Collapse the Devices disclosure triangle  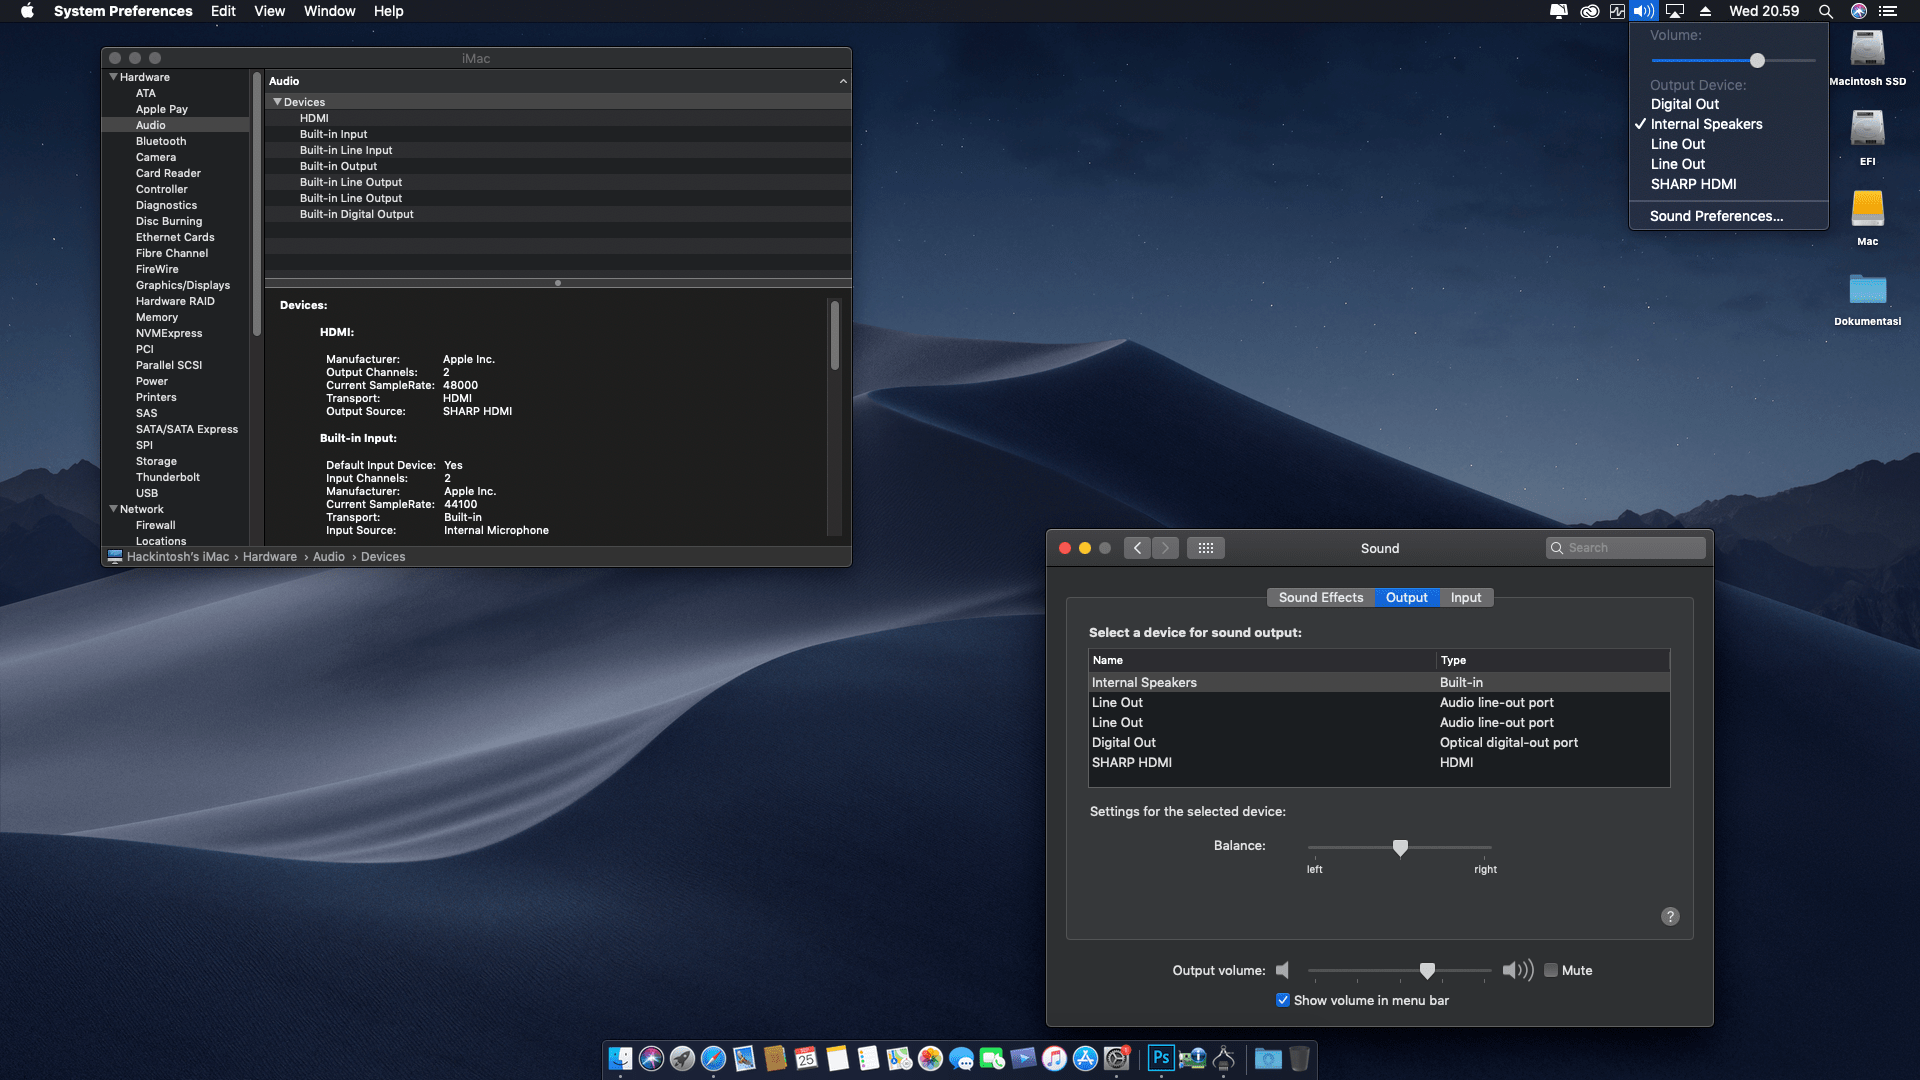point(277,102)
